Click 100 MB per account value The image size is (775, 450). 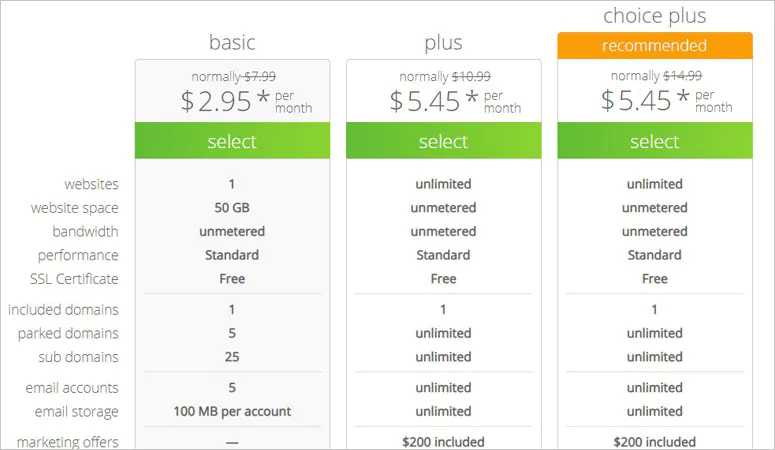[232, 411]
